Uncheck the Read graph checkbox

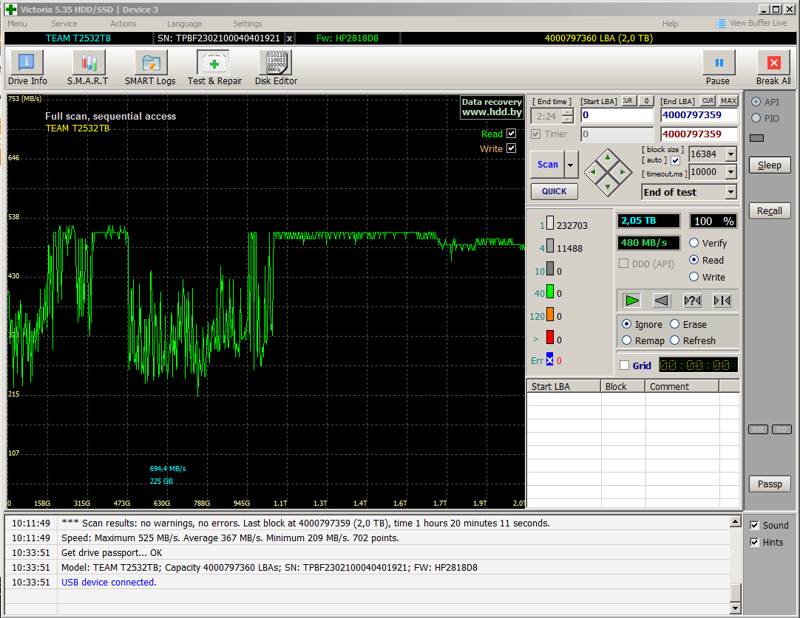pos(511,133)
